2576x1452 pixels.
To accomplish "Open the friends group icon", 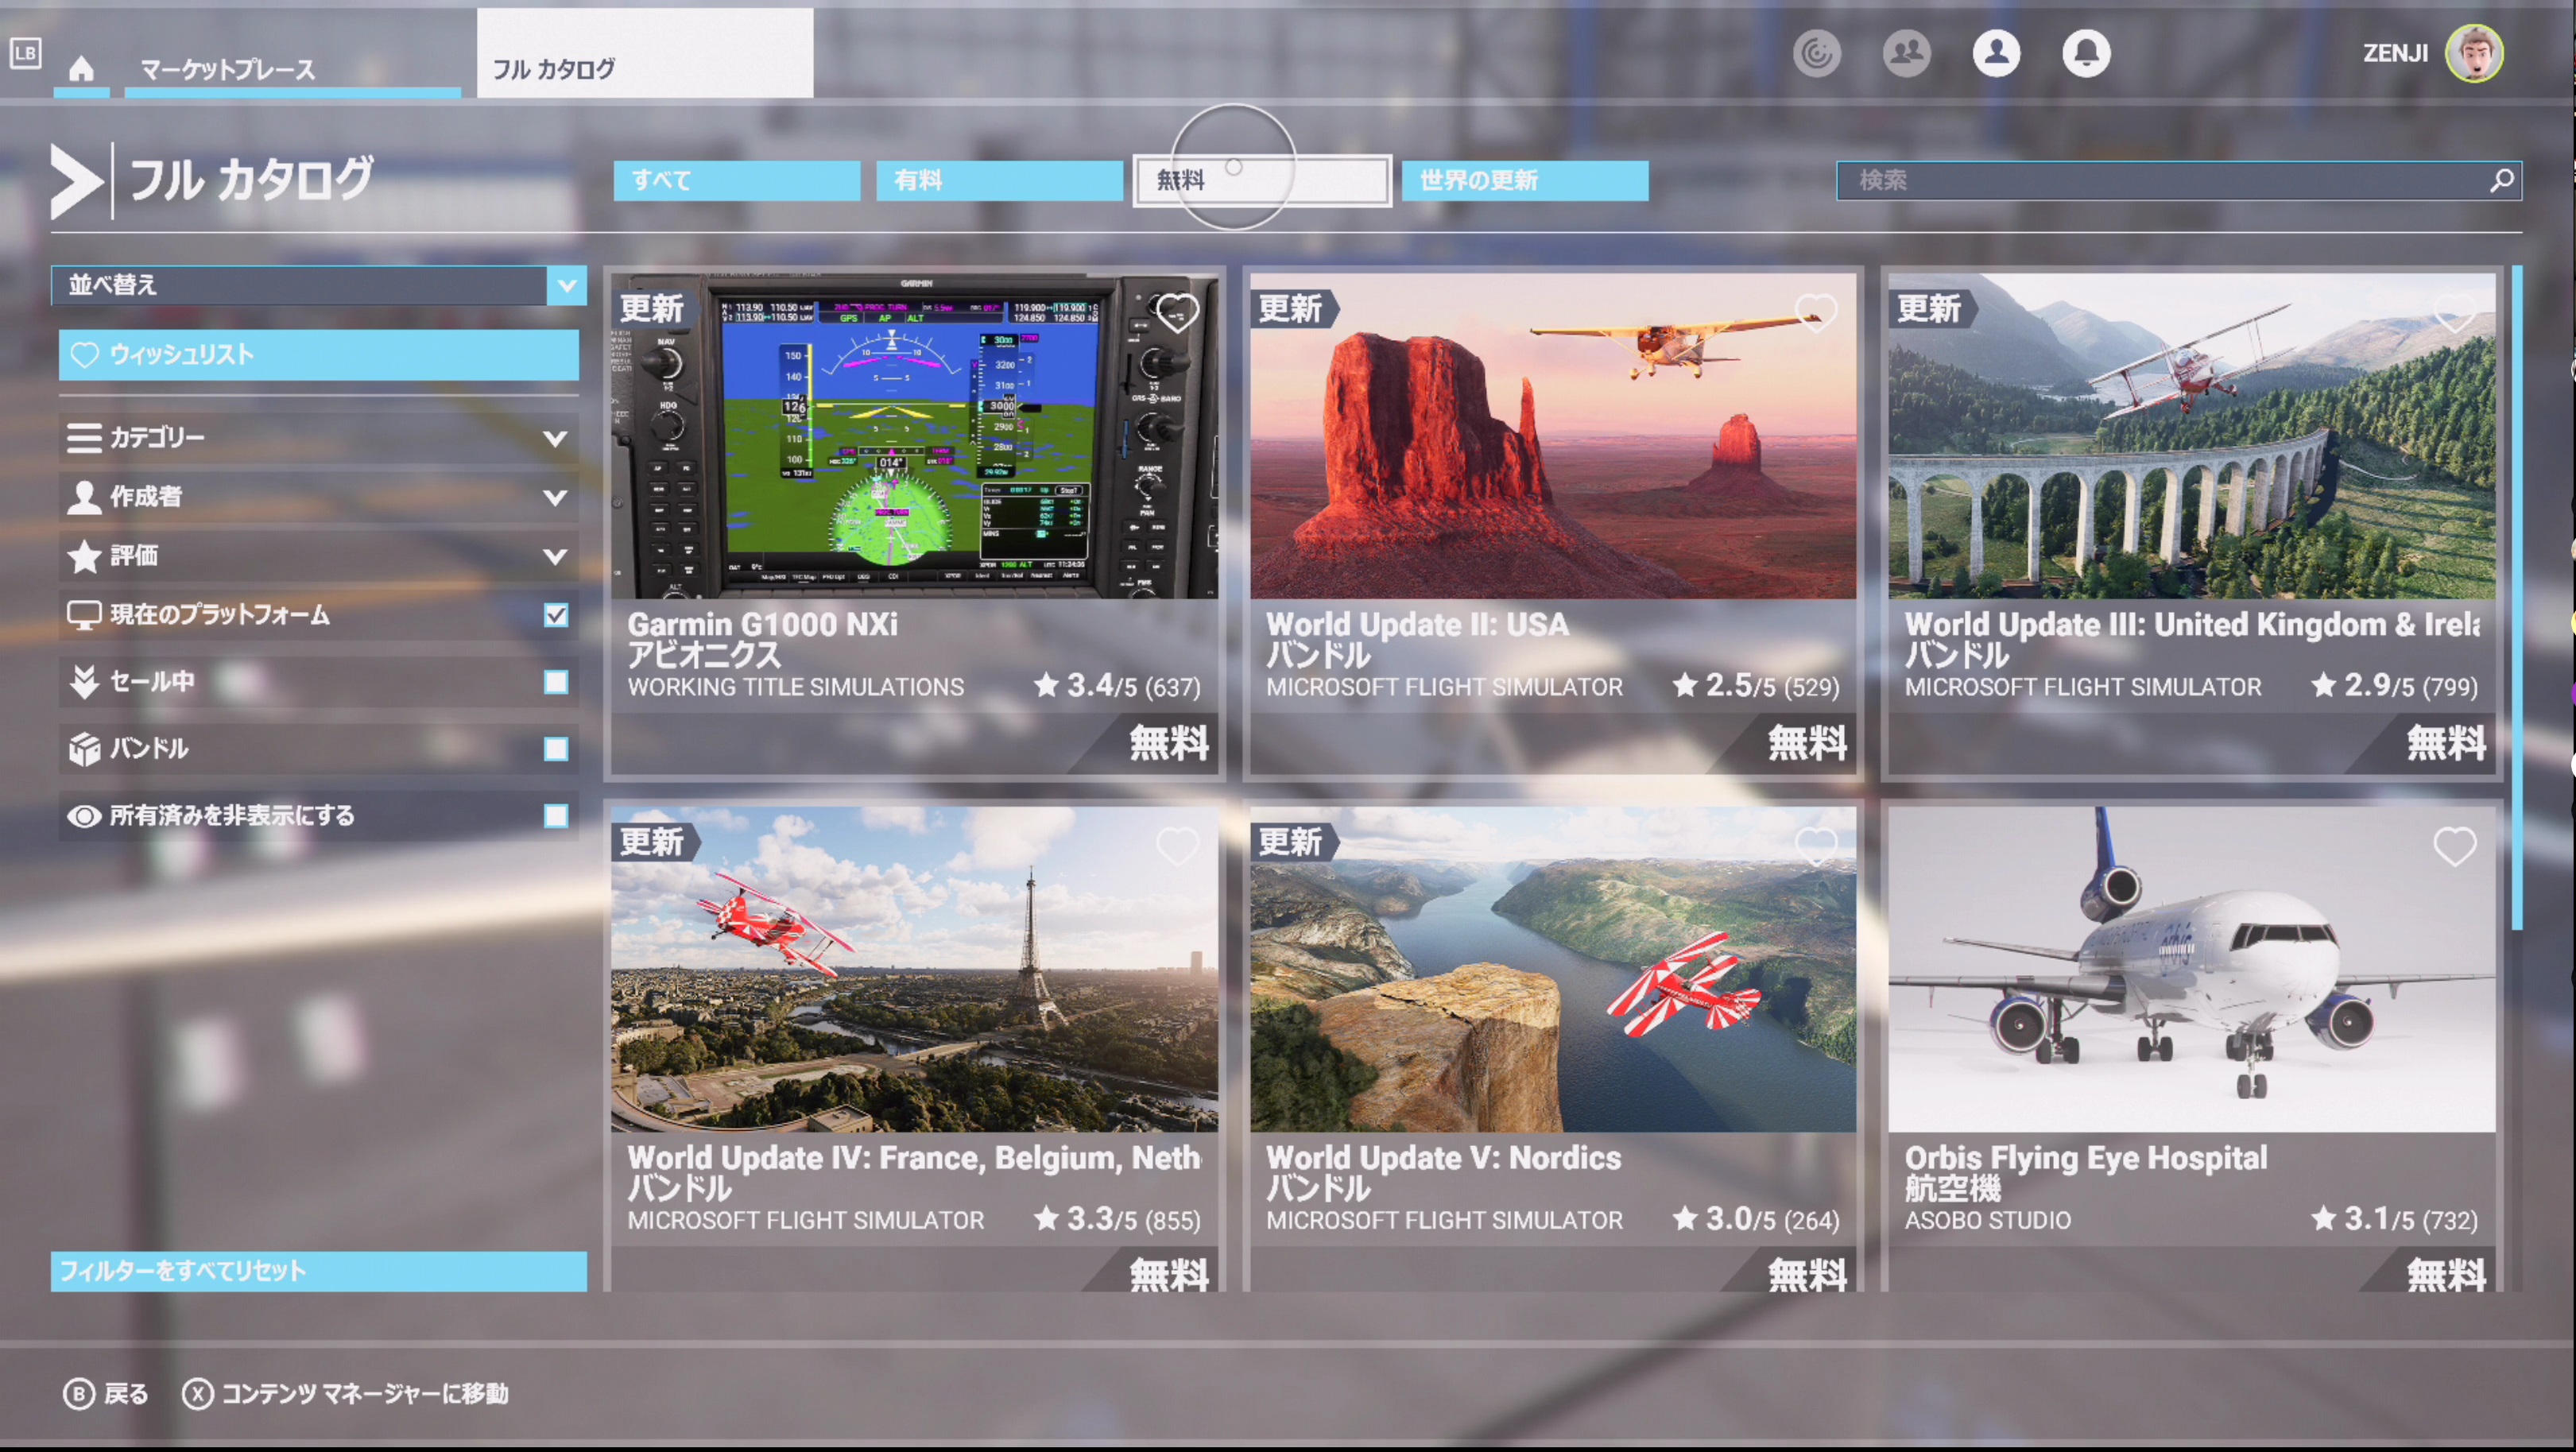I will click(1906, 52).
